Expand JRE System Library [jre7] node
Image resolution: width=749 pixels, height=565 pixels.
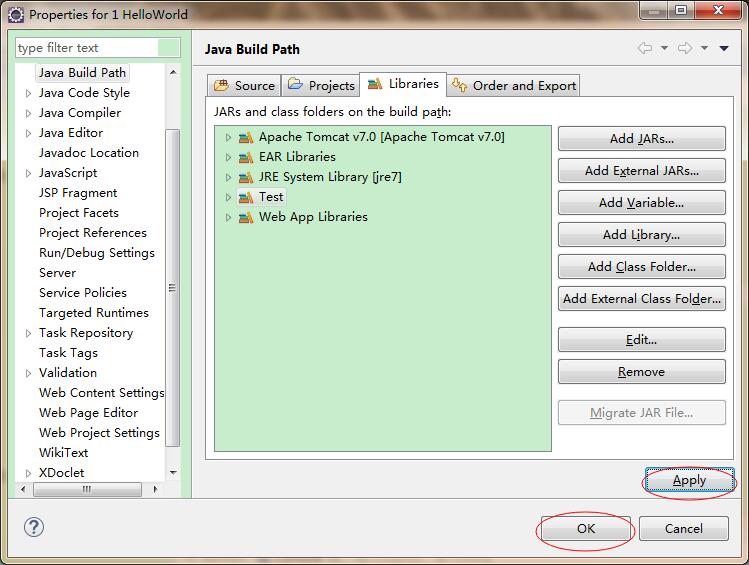point(228,177)
